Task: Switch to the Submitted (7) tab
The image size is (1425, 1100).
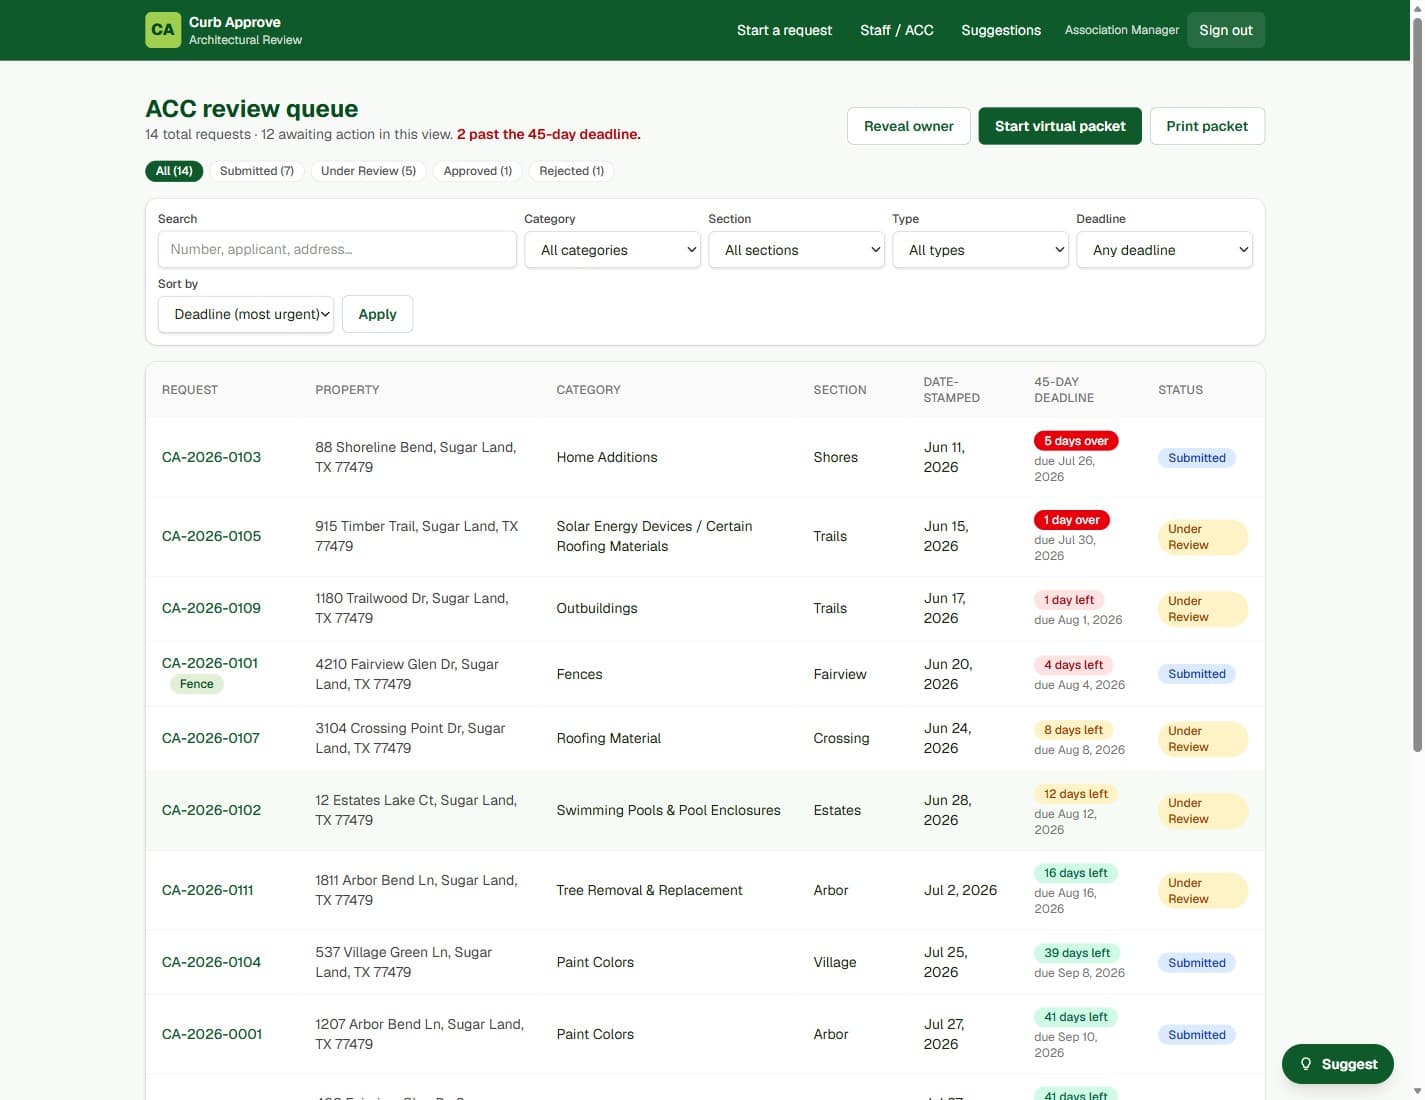Action: (257, 171)
